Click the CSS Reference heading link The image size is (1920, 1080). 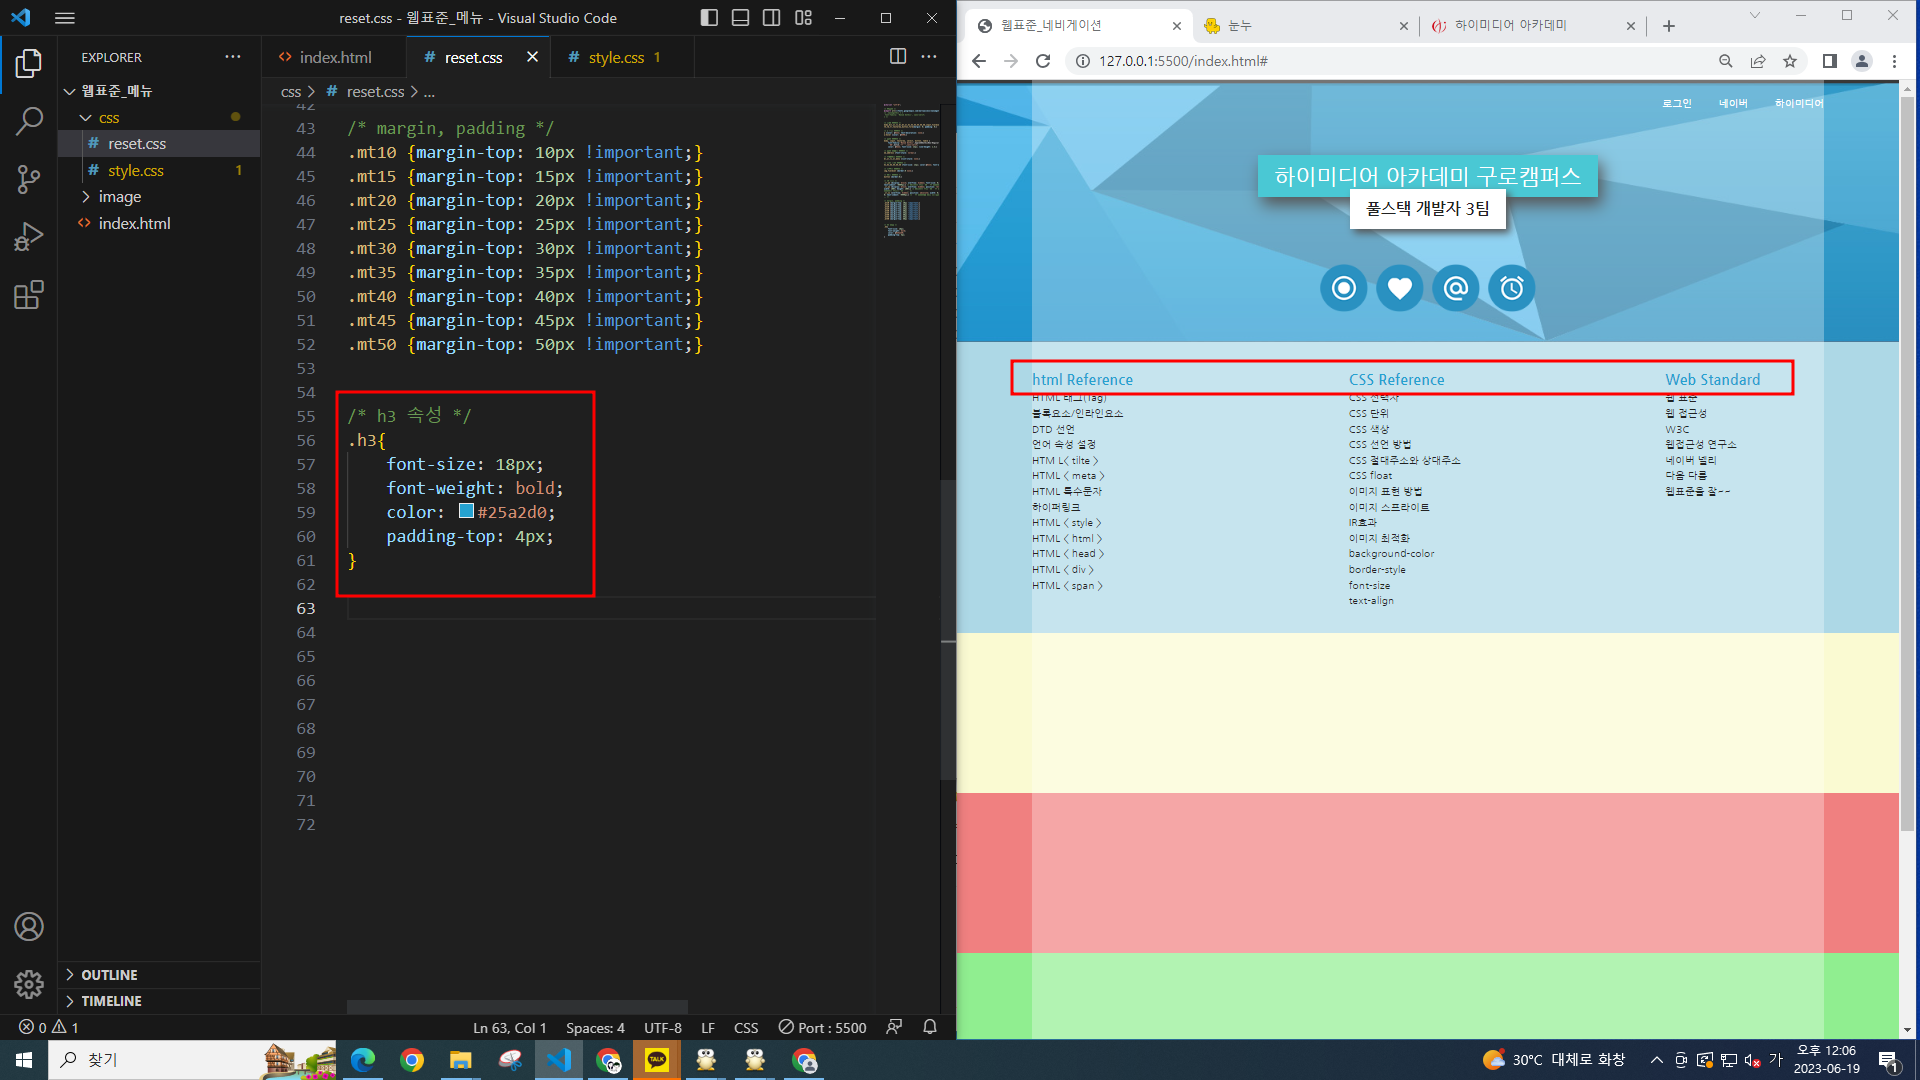1396,380
